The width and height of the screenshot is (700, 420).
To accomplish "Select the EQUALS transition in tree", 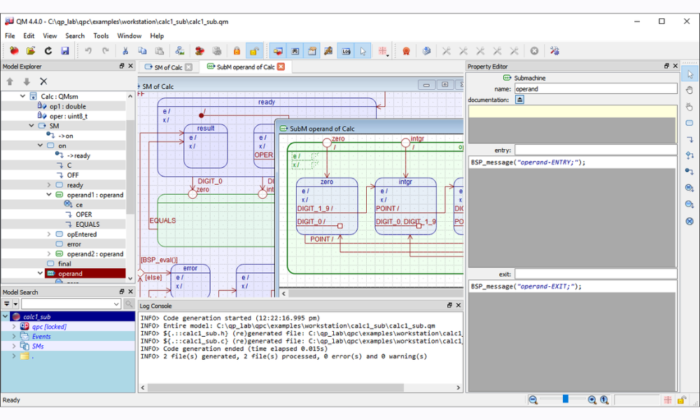I will tap(88, 224).
